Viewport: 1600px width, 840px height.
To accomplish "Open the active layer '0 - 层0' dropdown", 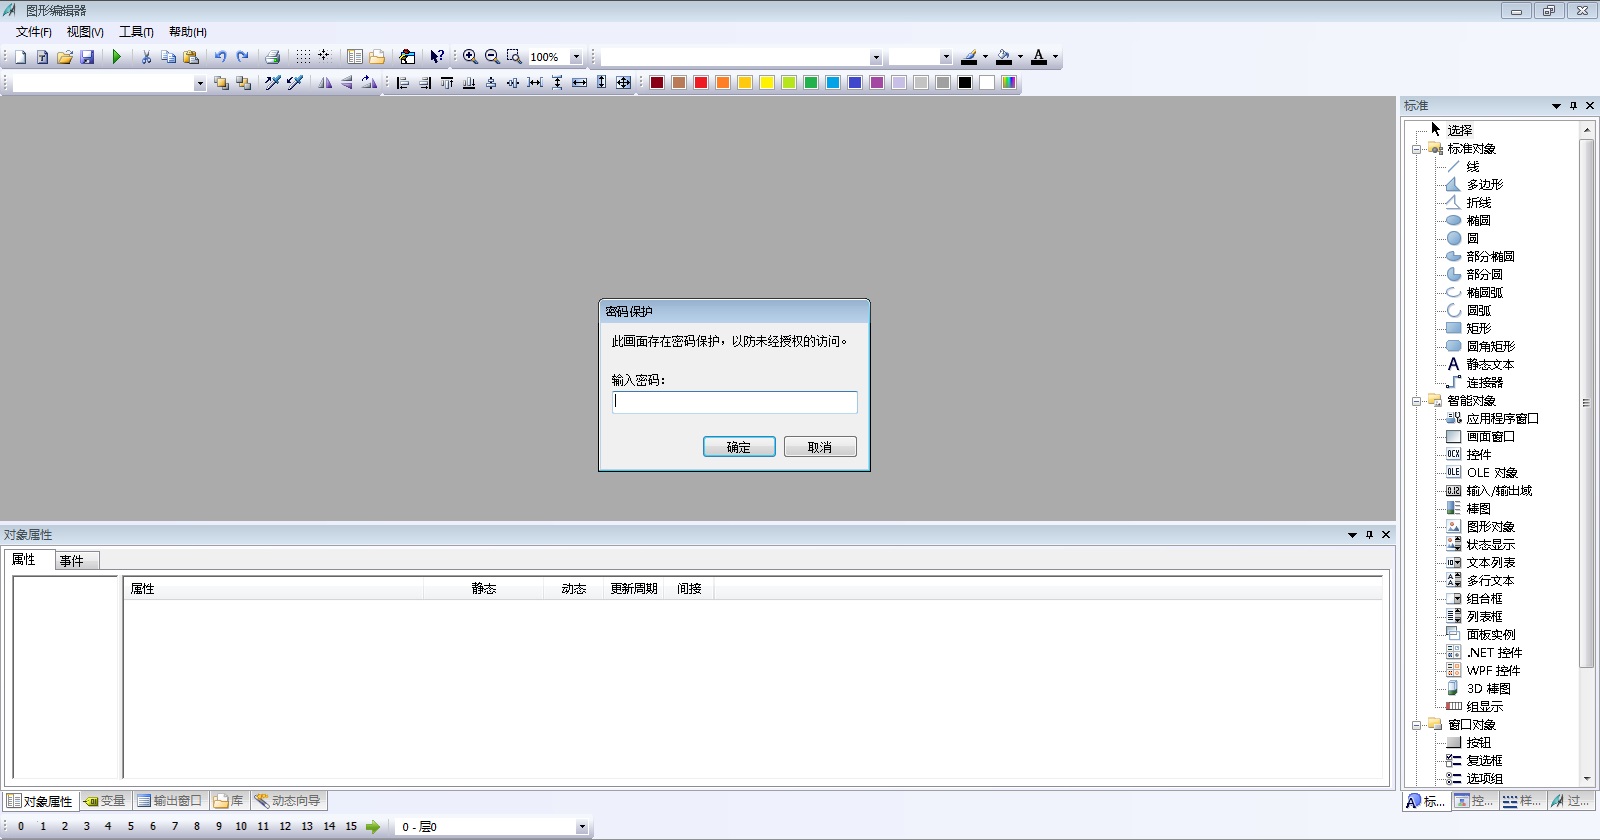I will click(x=582, y=827).
